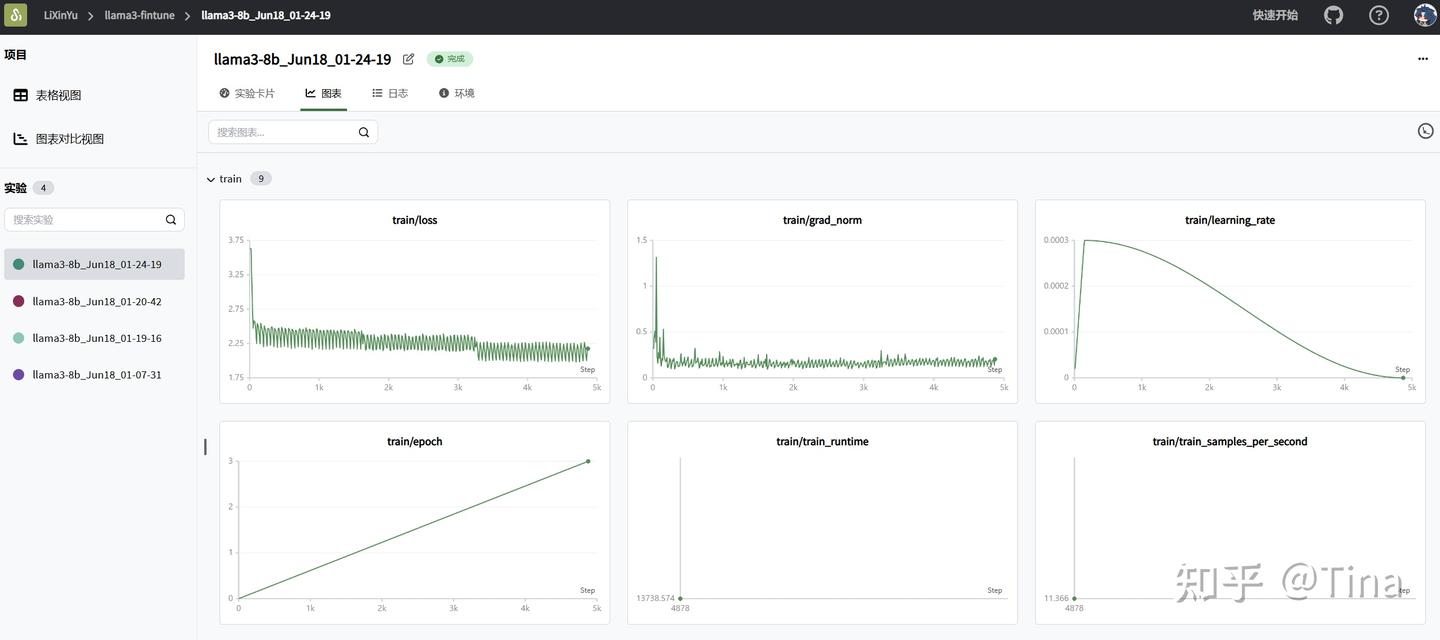
Task: Click the clock icon near charts
Action: coord(1425,131)
